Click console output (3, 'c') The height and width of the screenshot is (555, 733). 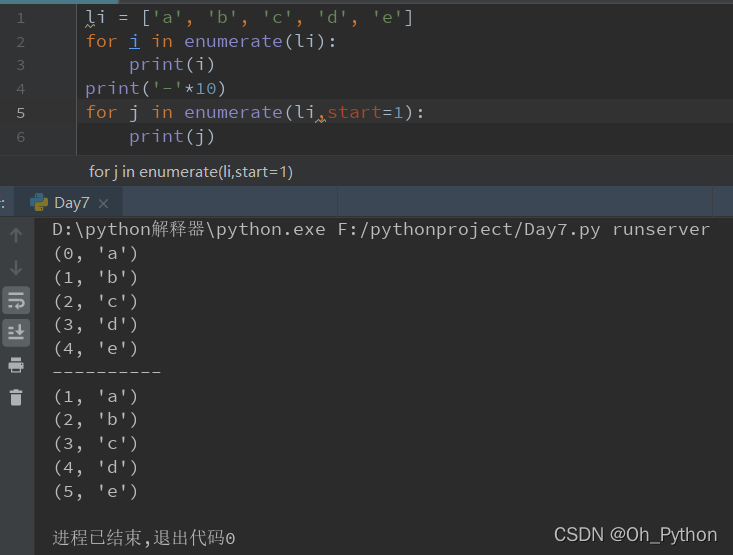(95, 444)
